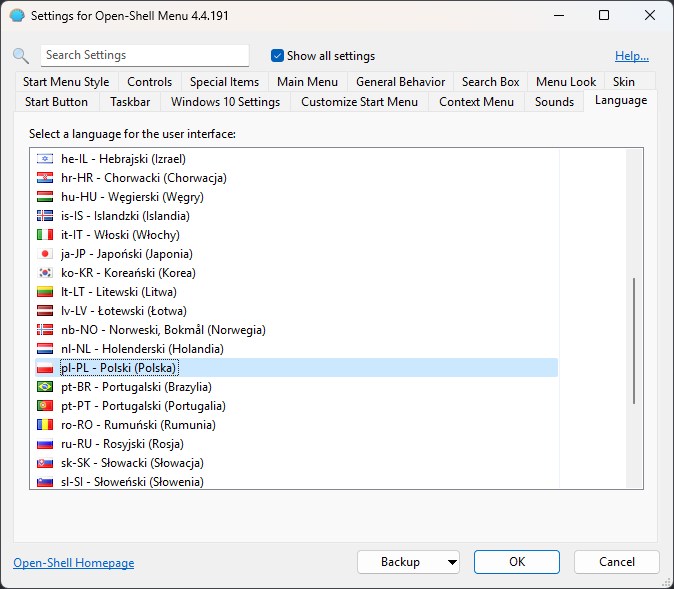
Task: Switch to the Start Menu Style tab
Action: point(66,82)
